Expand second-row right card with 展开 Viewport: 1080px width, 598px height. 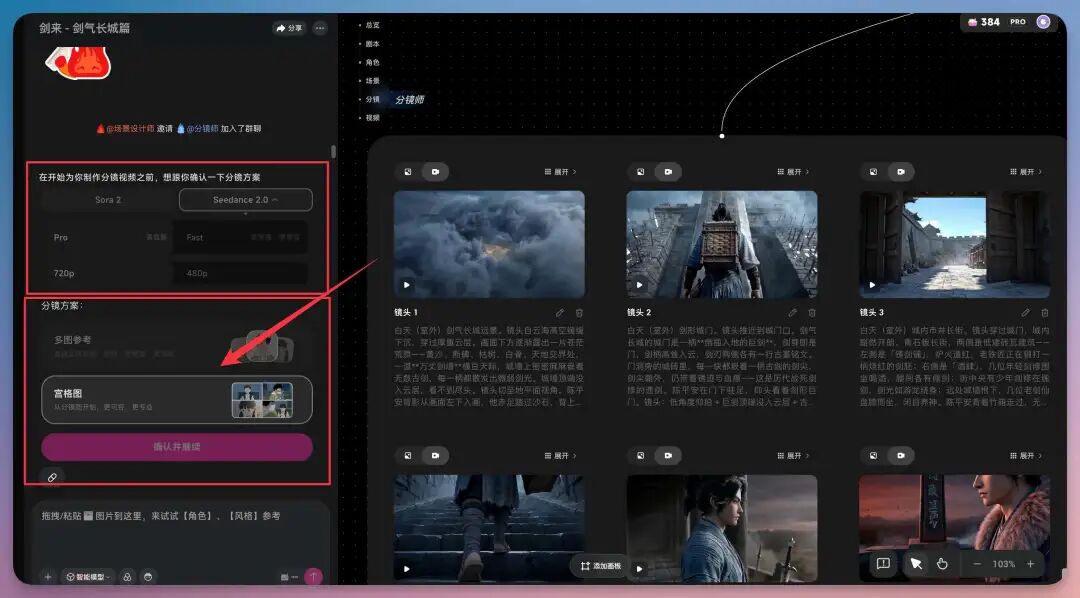(x=1026, y=455)
